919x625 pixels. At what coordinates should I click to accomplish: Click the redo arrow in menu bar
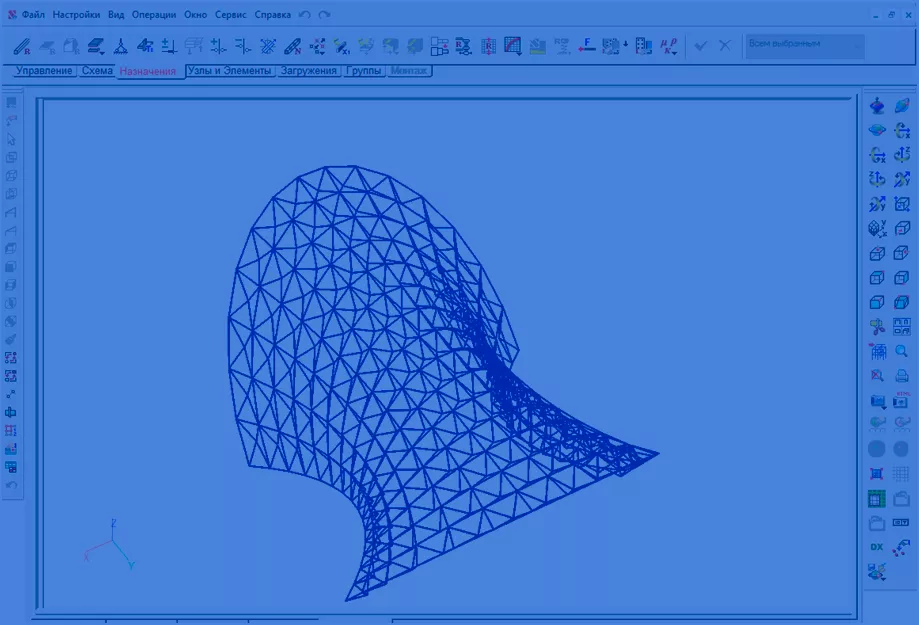click(324, 15)
